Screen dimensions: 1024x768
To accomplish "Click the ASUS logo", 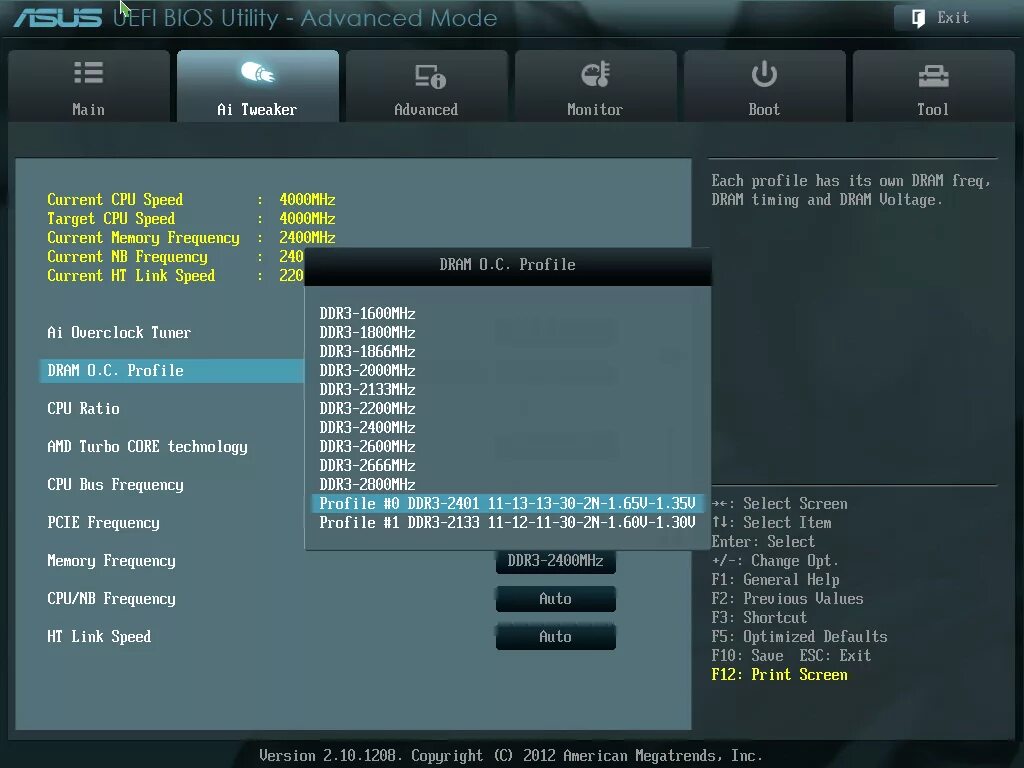I will (x=58, y=18).
